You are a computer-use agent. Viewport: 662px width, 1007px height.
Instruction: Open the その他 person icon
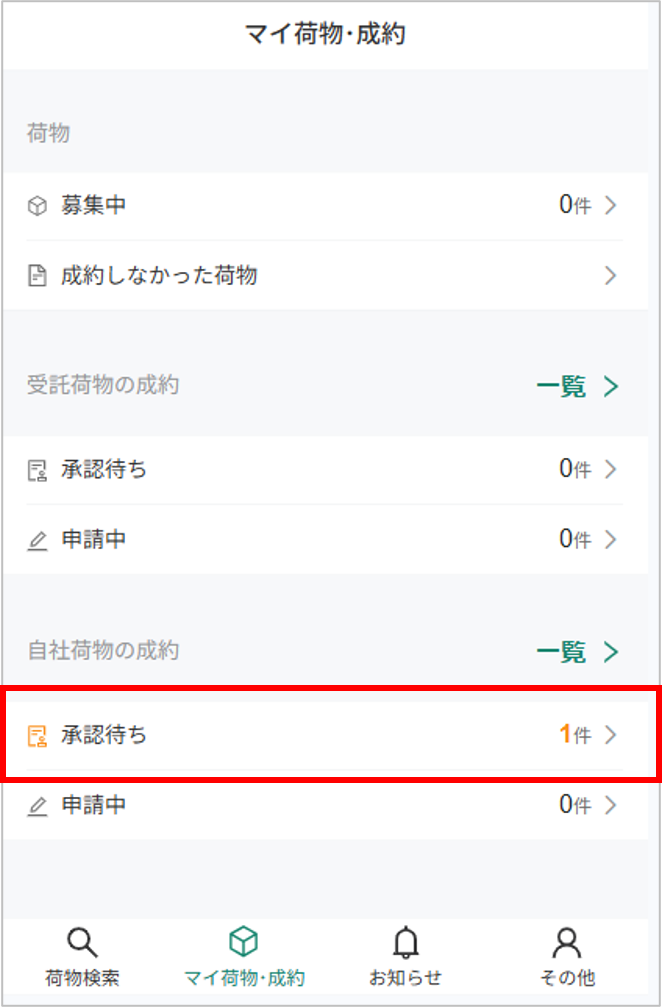567,942
